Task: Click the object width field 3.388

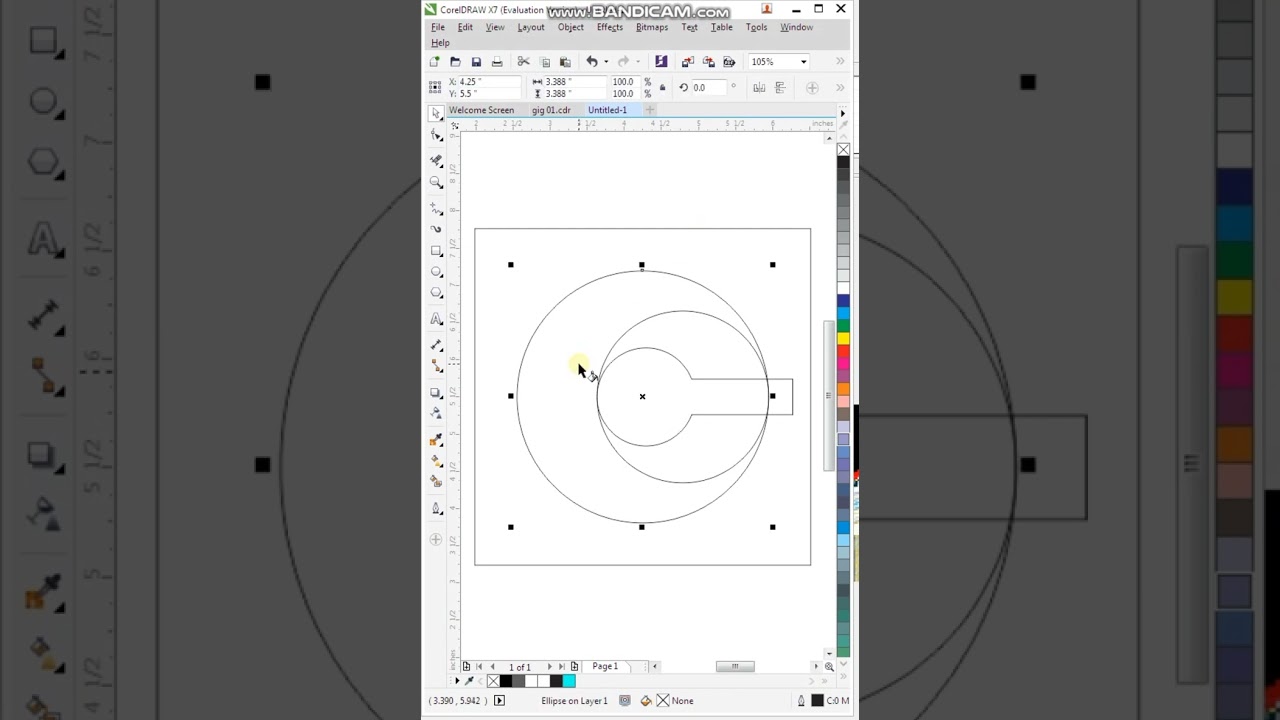Action: click(x=575, y=82)
